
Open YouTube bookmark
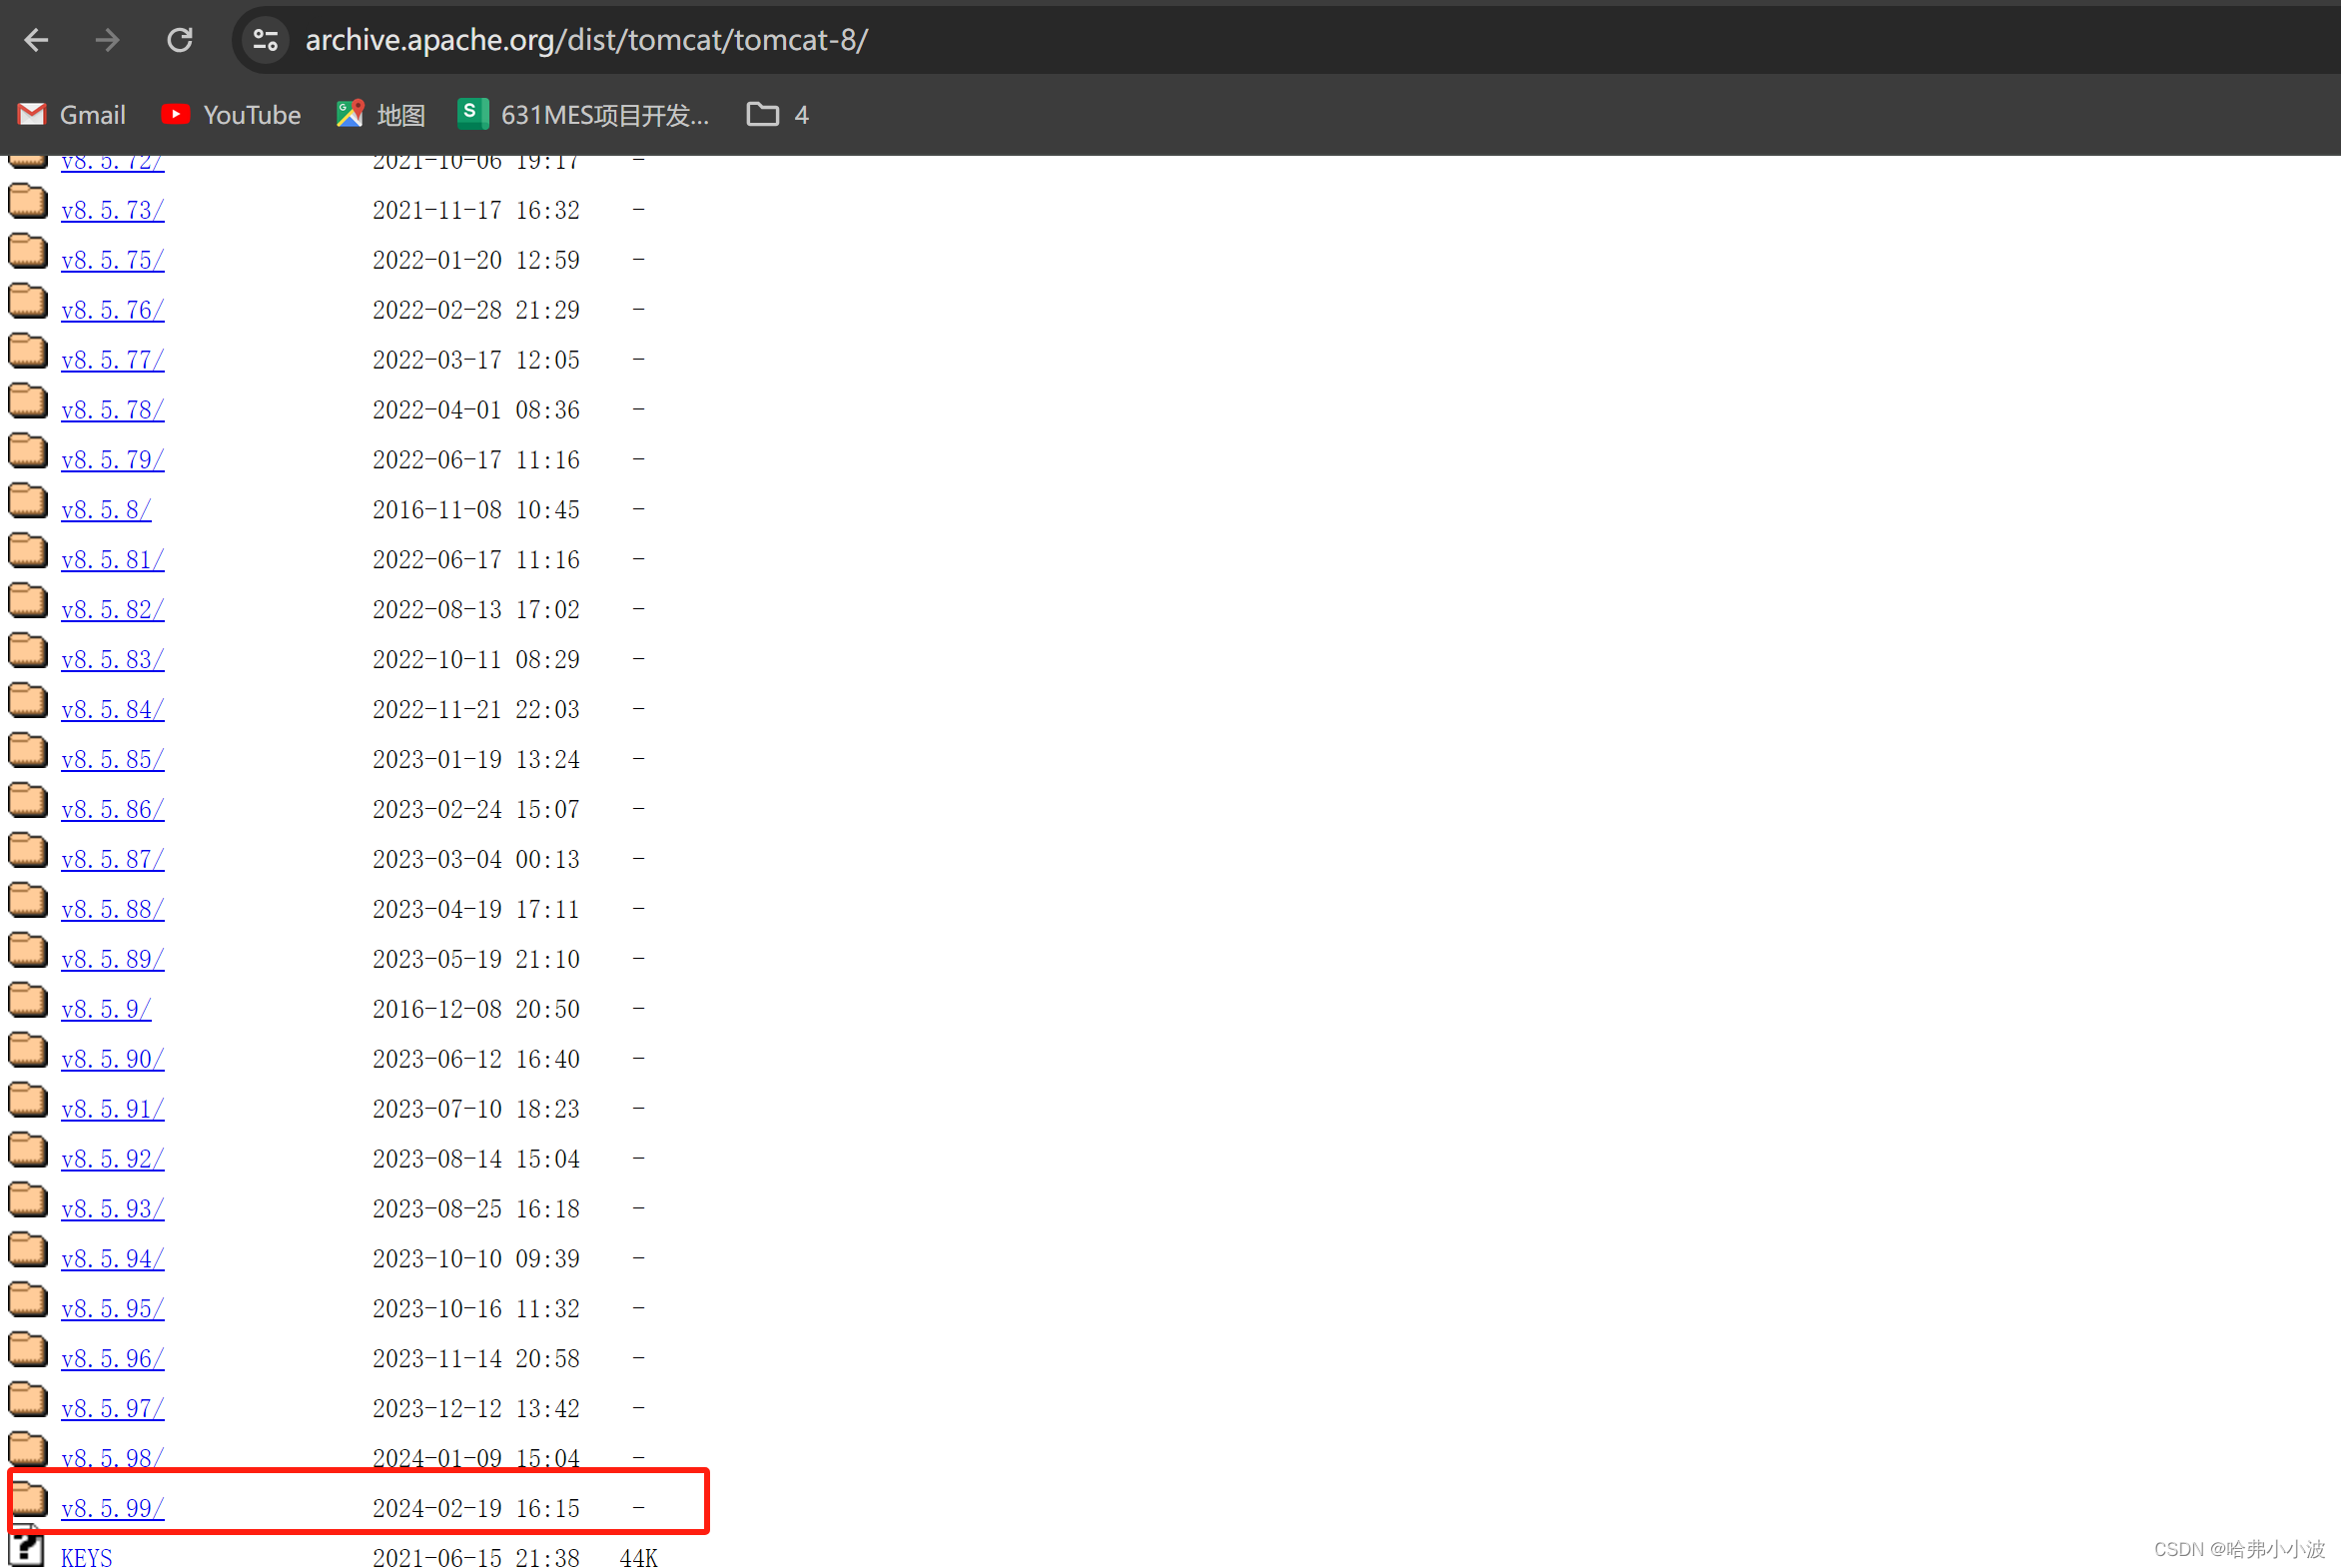click(x=231, y=115)
